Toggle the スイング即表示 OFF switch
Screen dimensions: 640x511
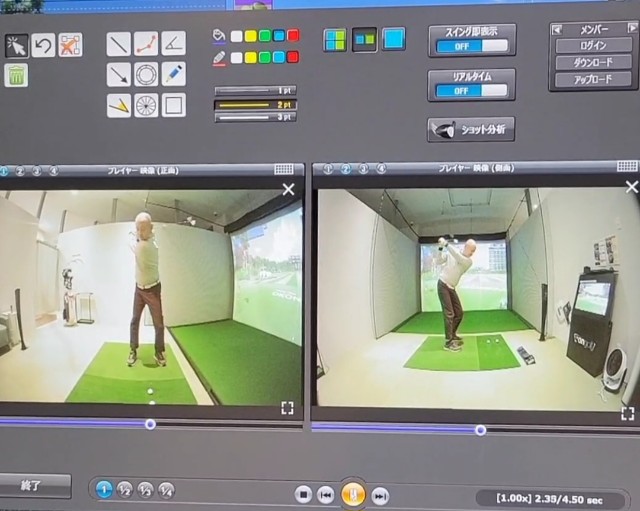click(472, 46)
